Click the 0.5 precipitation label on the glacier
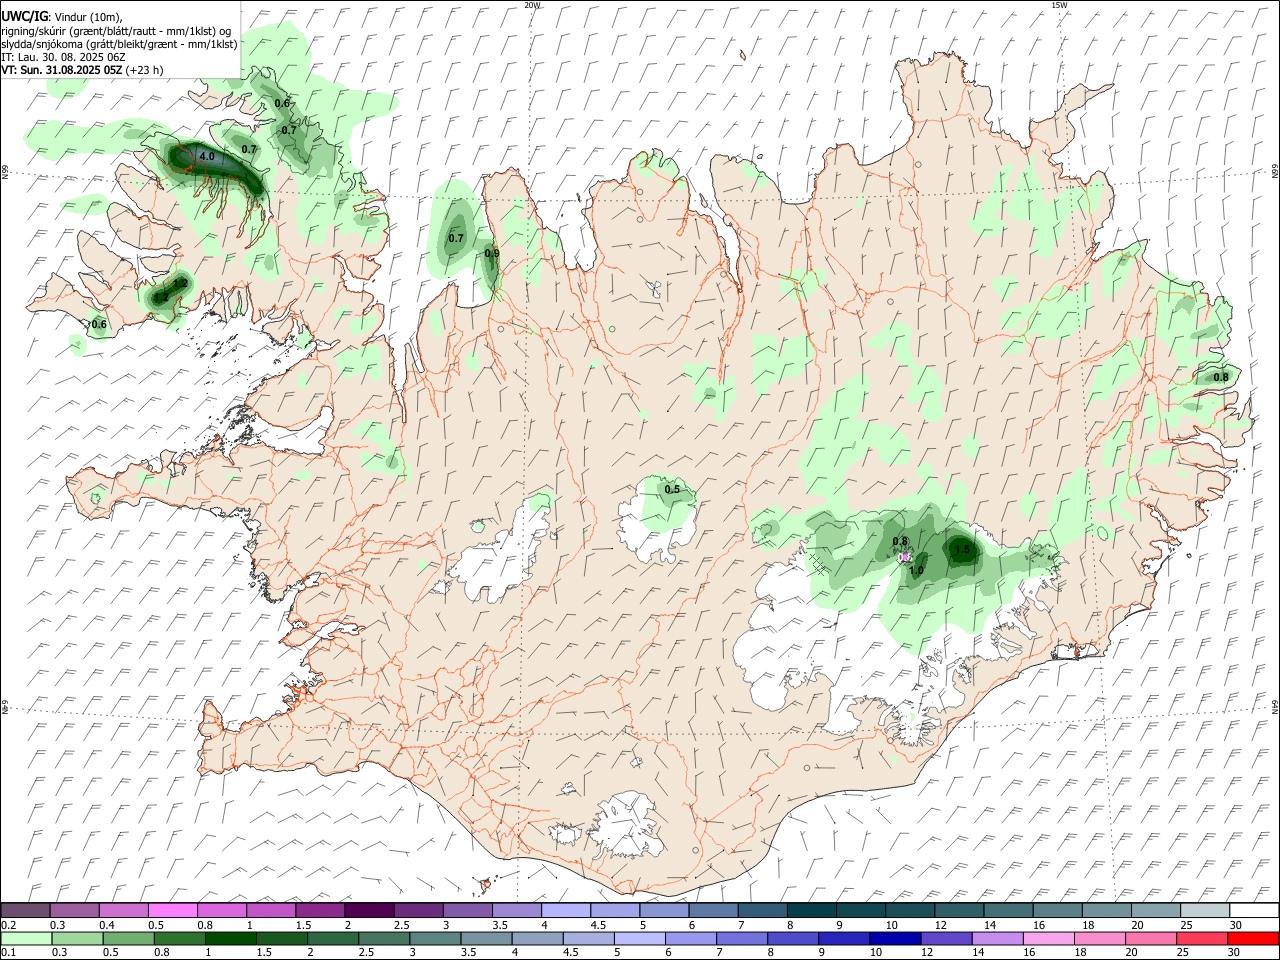This screenshot has height=960, width=1280. pos(672,489)
